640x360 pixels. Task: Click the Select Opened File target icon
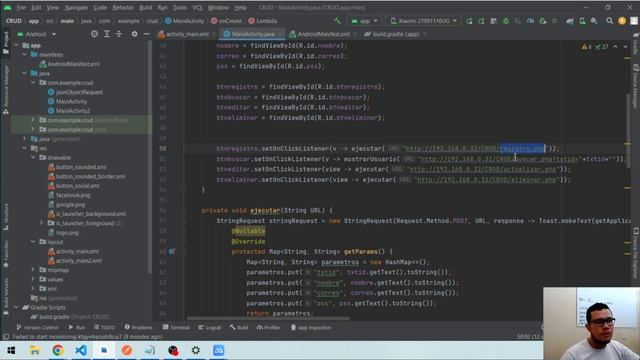tap(94, 34)
